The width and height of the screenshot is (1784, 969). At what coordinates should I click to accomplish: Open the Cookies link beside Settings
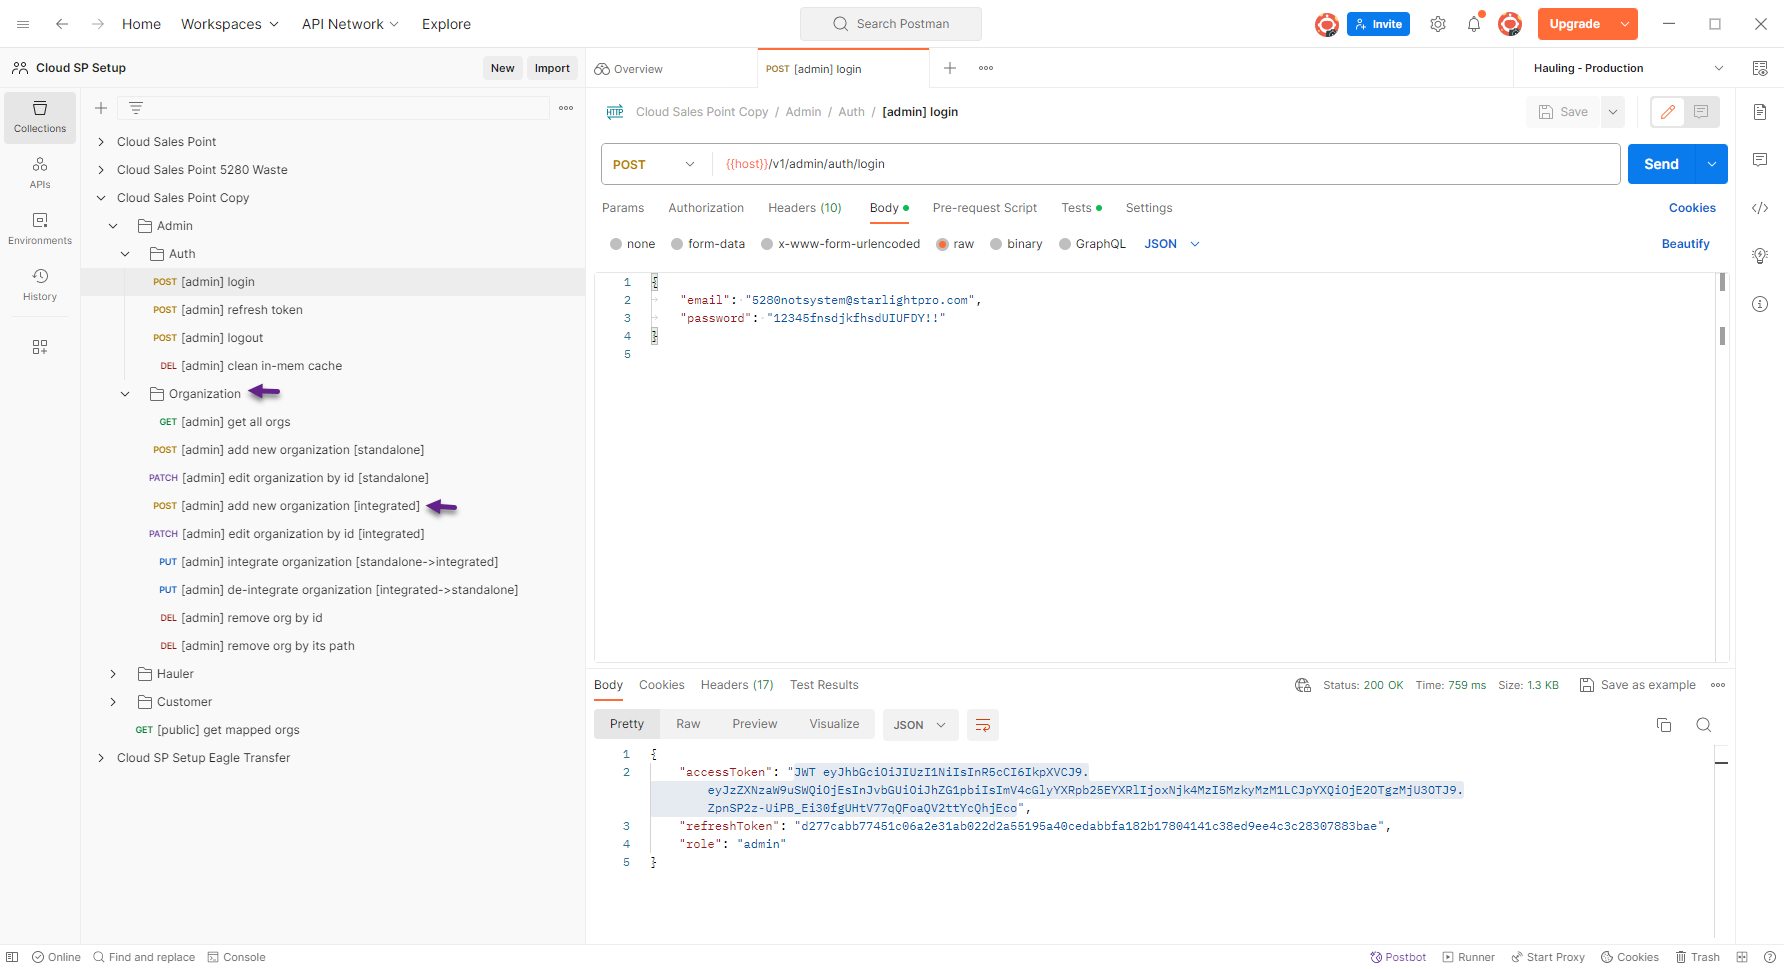click(1692, 208)
